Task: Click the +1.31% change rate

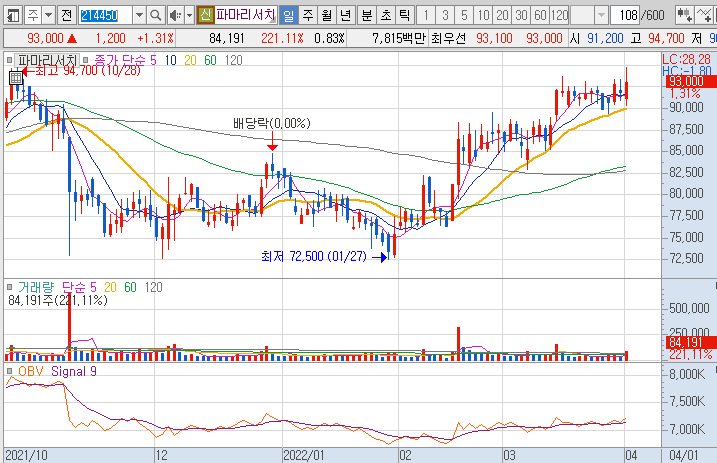Action: [155, 38]
